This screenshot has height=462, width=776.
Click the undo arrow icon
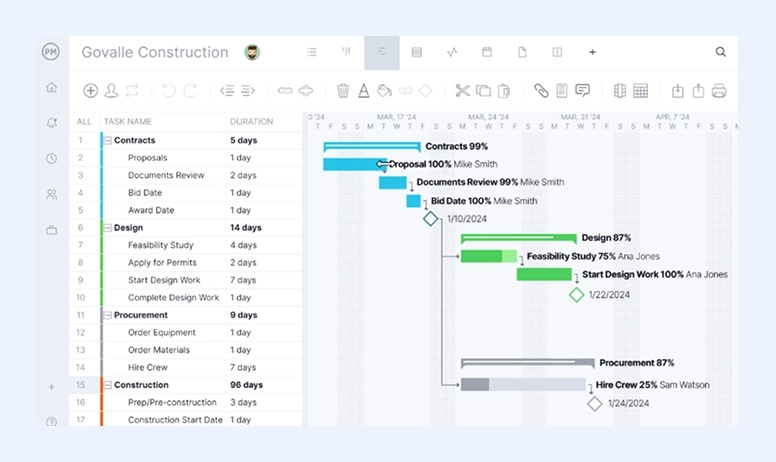[169, 91]
